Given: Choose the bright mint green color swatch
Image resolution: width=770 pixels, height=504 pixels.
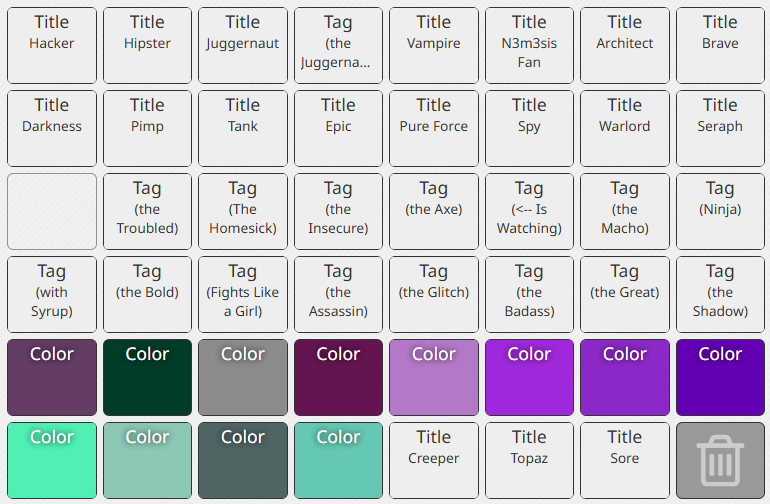Looking at the screenshot, I should (52, 461).
